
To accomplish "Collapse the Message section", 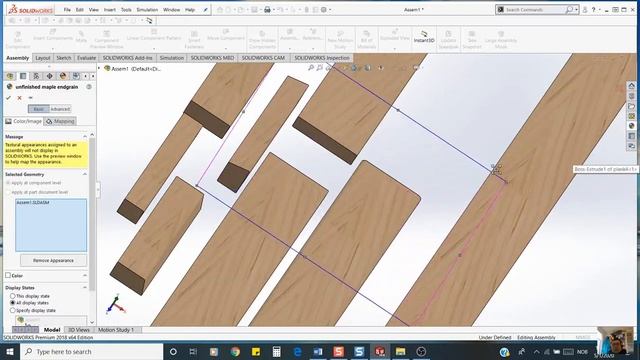I will 85,137.
